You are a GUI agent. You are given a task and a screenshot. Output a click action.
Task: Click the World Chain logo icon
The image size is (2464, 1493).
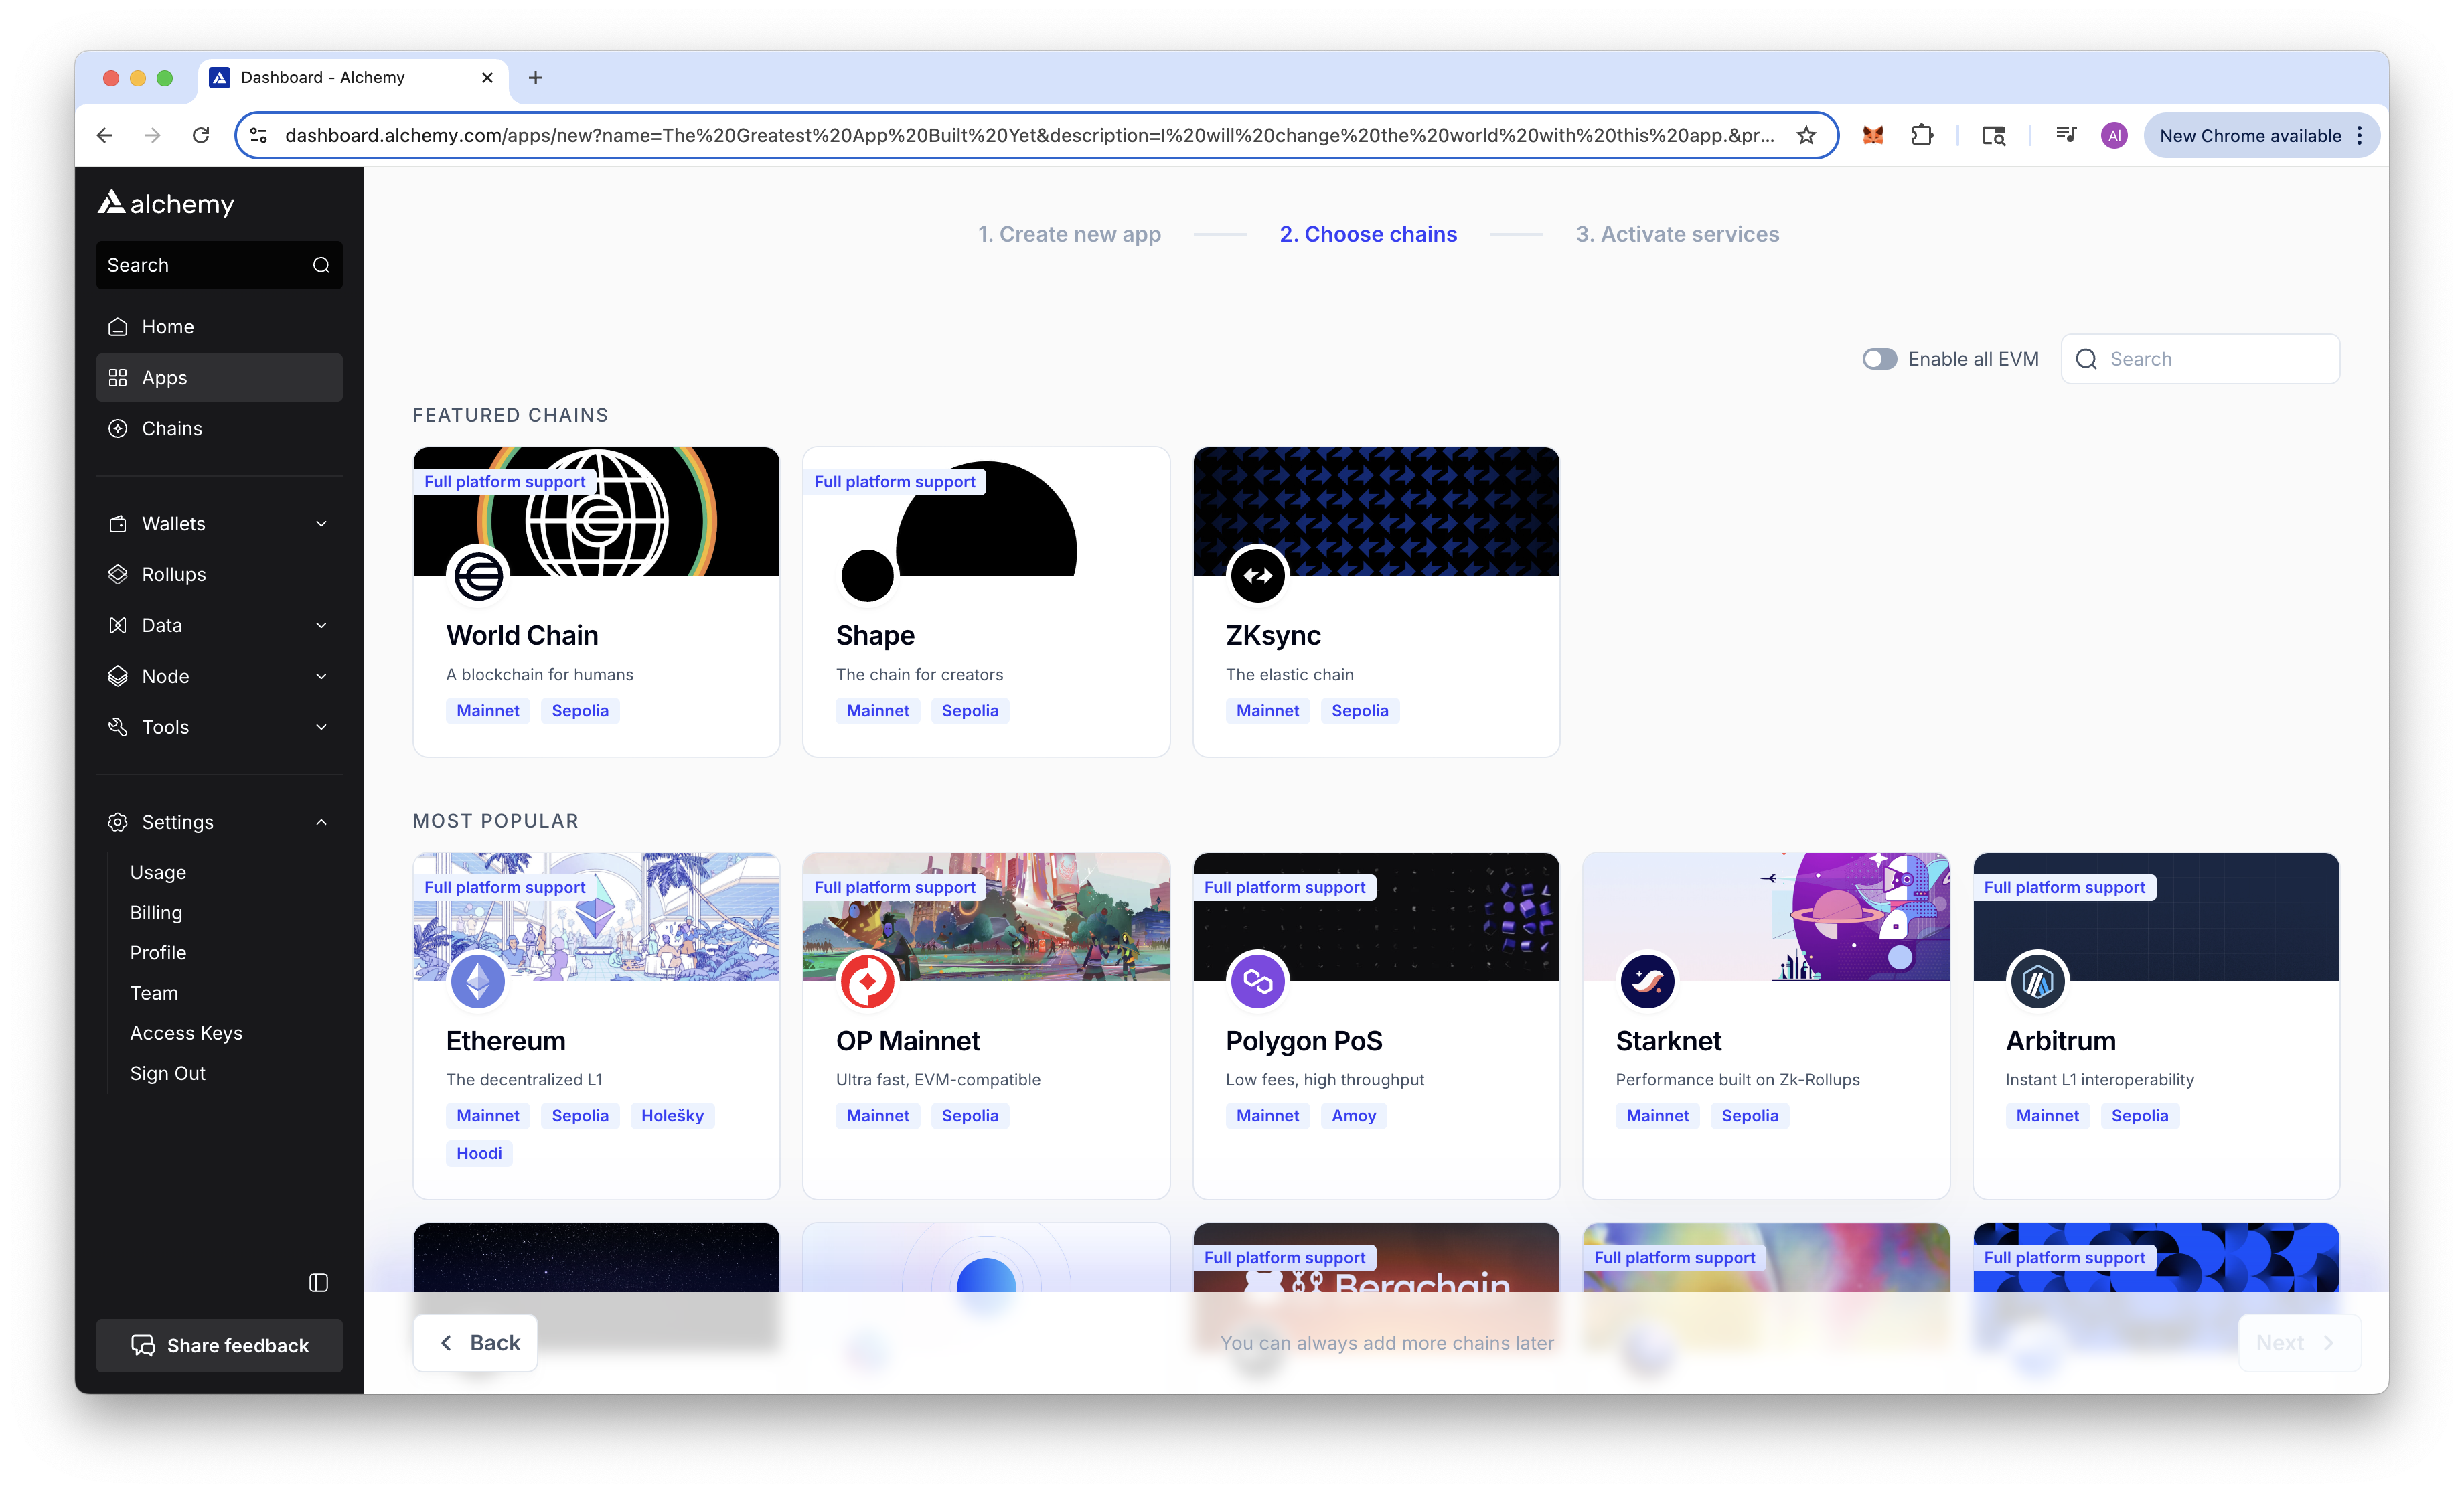click(x=479, y=575)
